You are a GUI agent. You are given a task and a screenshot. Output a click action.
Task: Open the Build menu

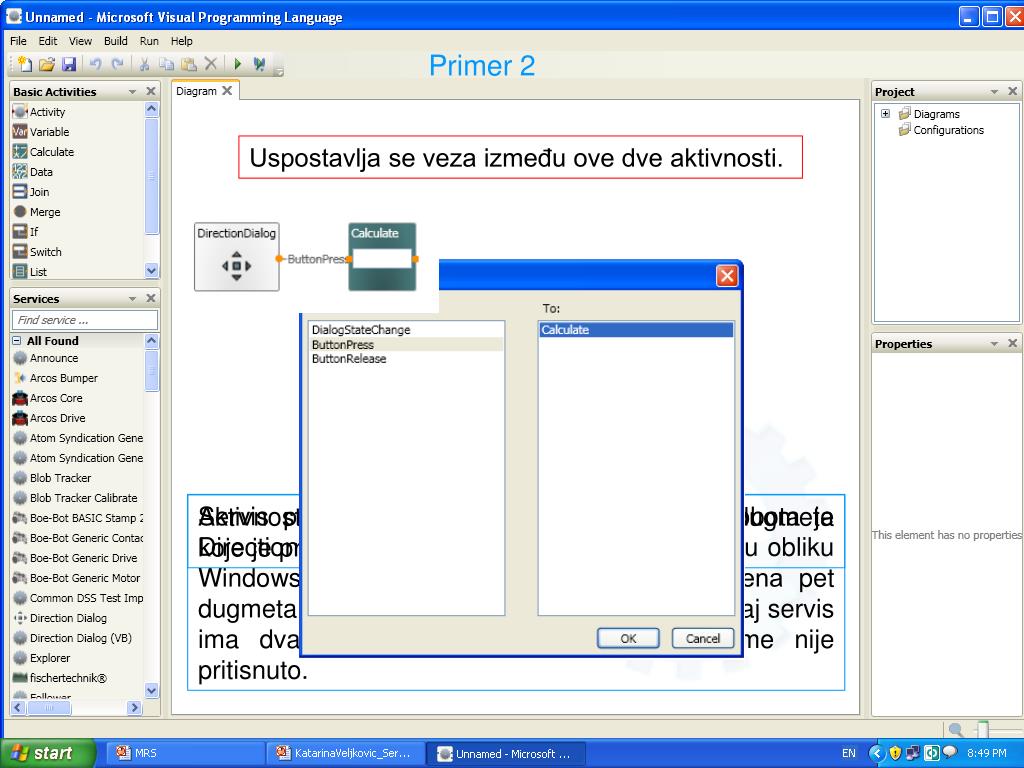(x=116, y=40)
